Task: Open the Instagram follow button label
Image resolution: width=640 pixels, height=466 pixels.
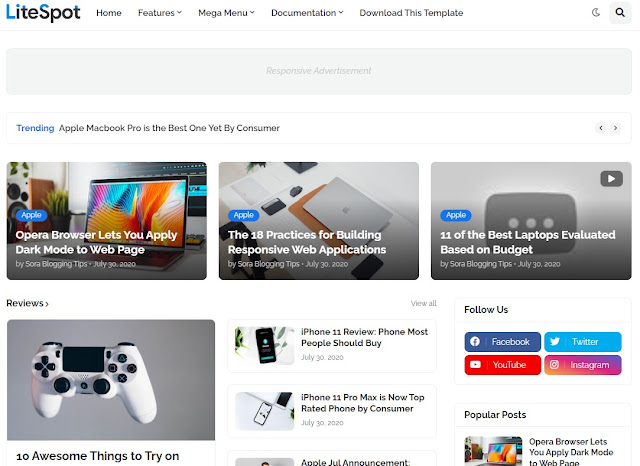Action: (589, 365)
